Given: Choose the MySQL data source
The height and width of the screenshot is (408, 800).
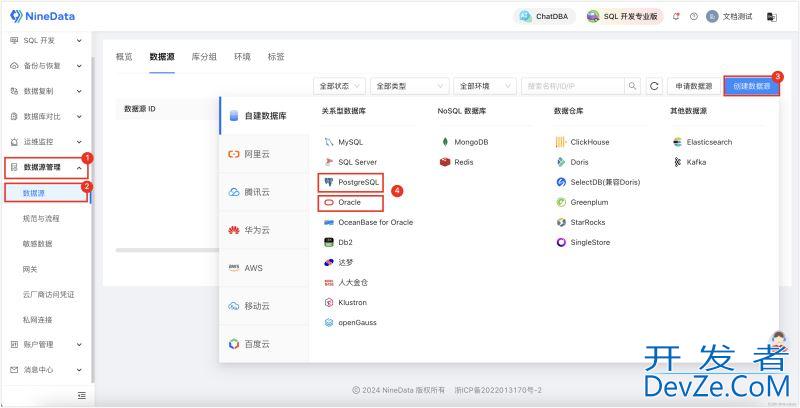Looking at the screenshot, I should [x=344, y=142].
